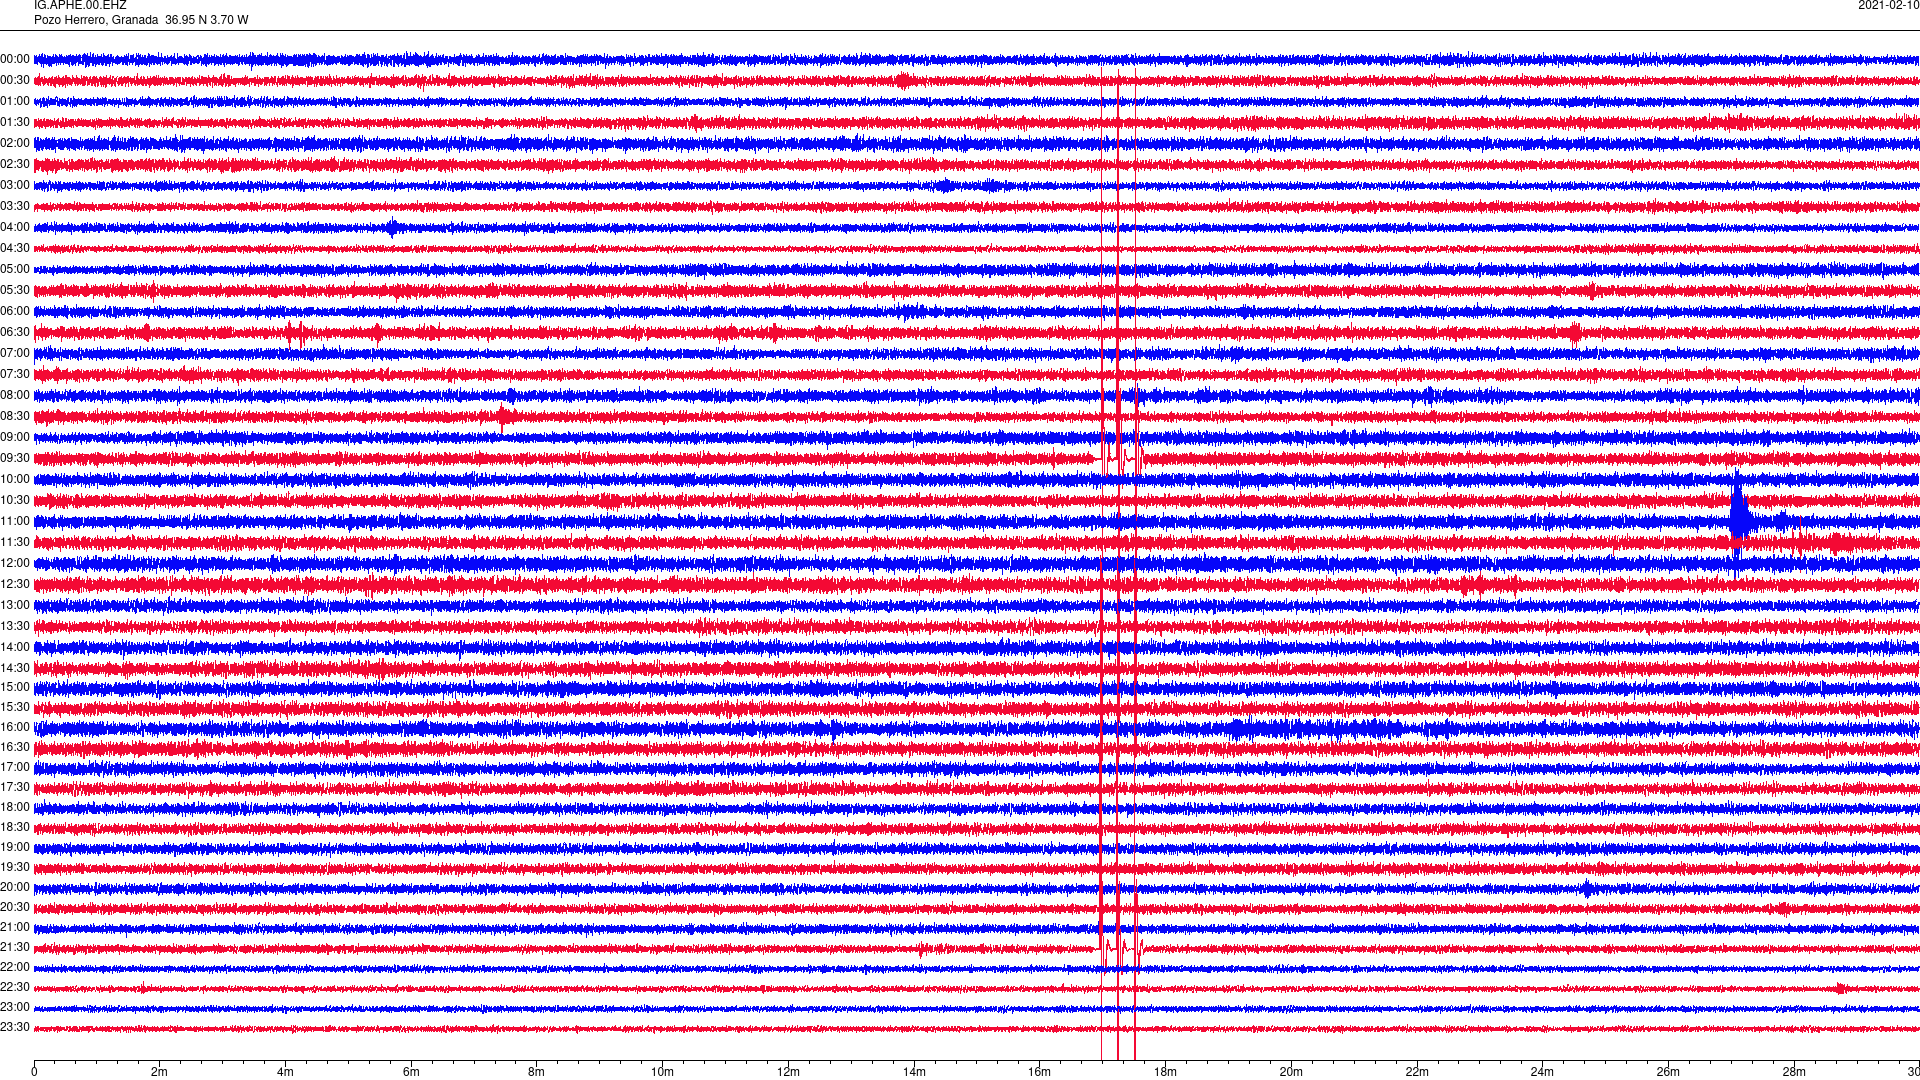The image size is (1920, 1080).
Task: Click the 24m axis tick label
Action: point(1542,1072)
